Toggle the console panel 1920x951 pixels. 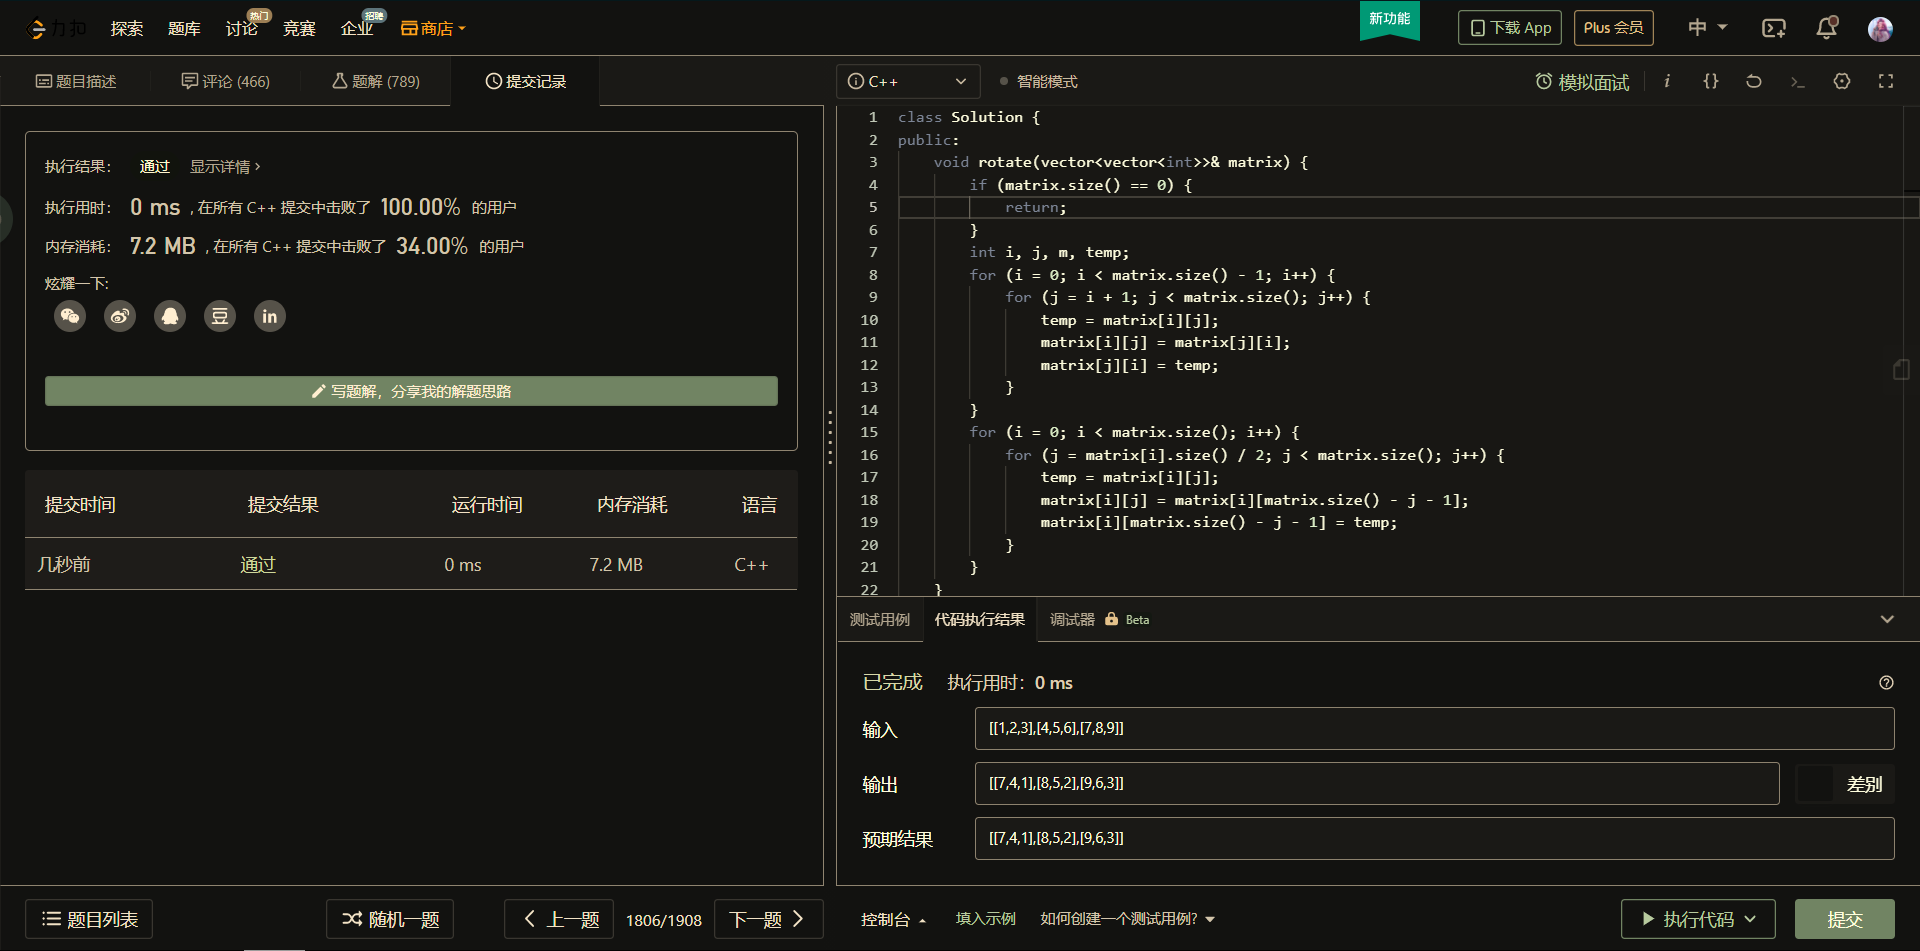point(893,919)
